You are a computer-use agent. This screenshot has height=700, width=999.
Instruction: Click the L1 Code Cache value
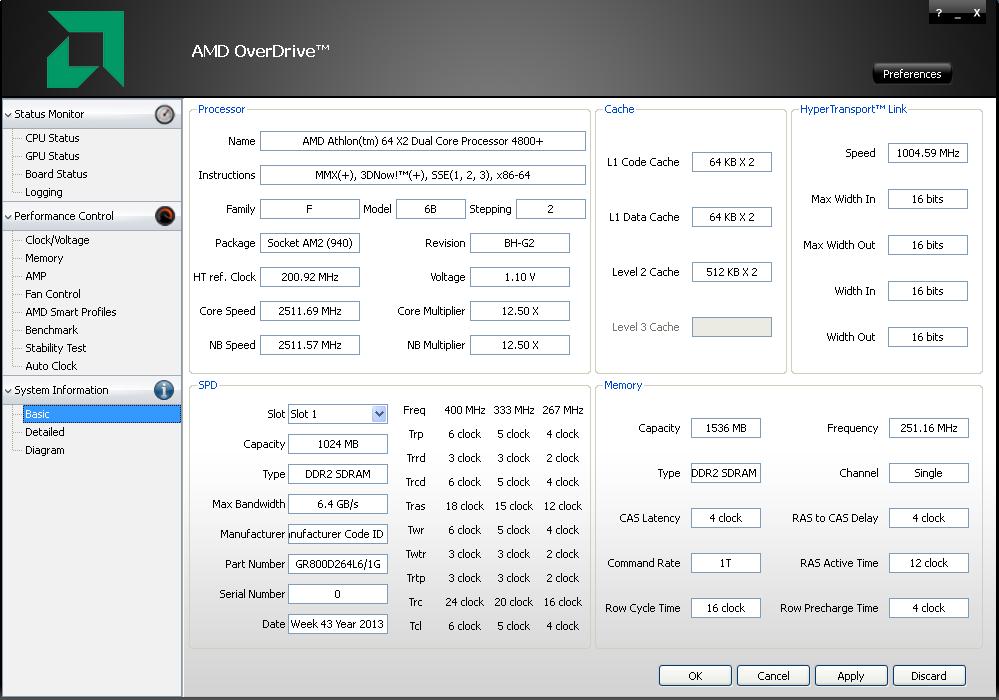(x=731, y=162)
